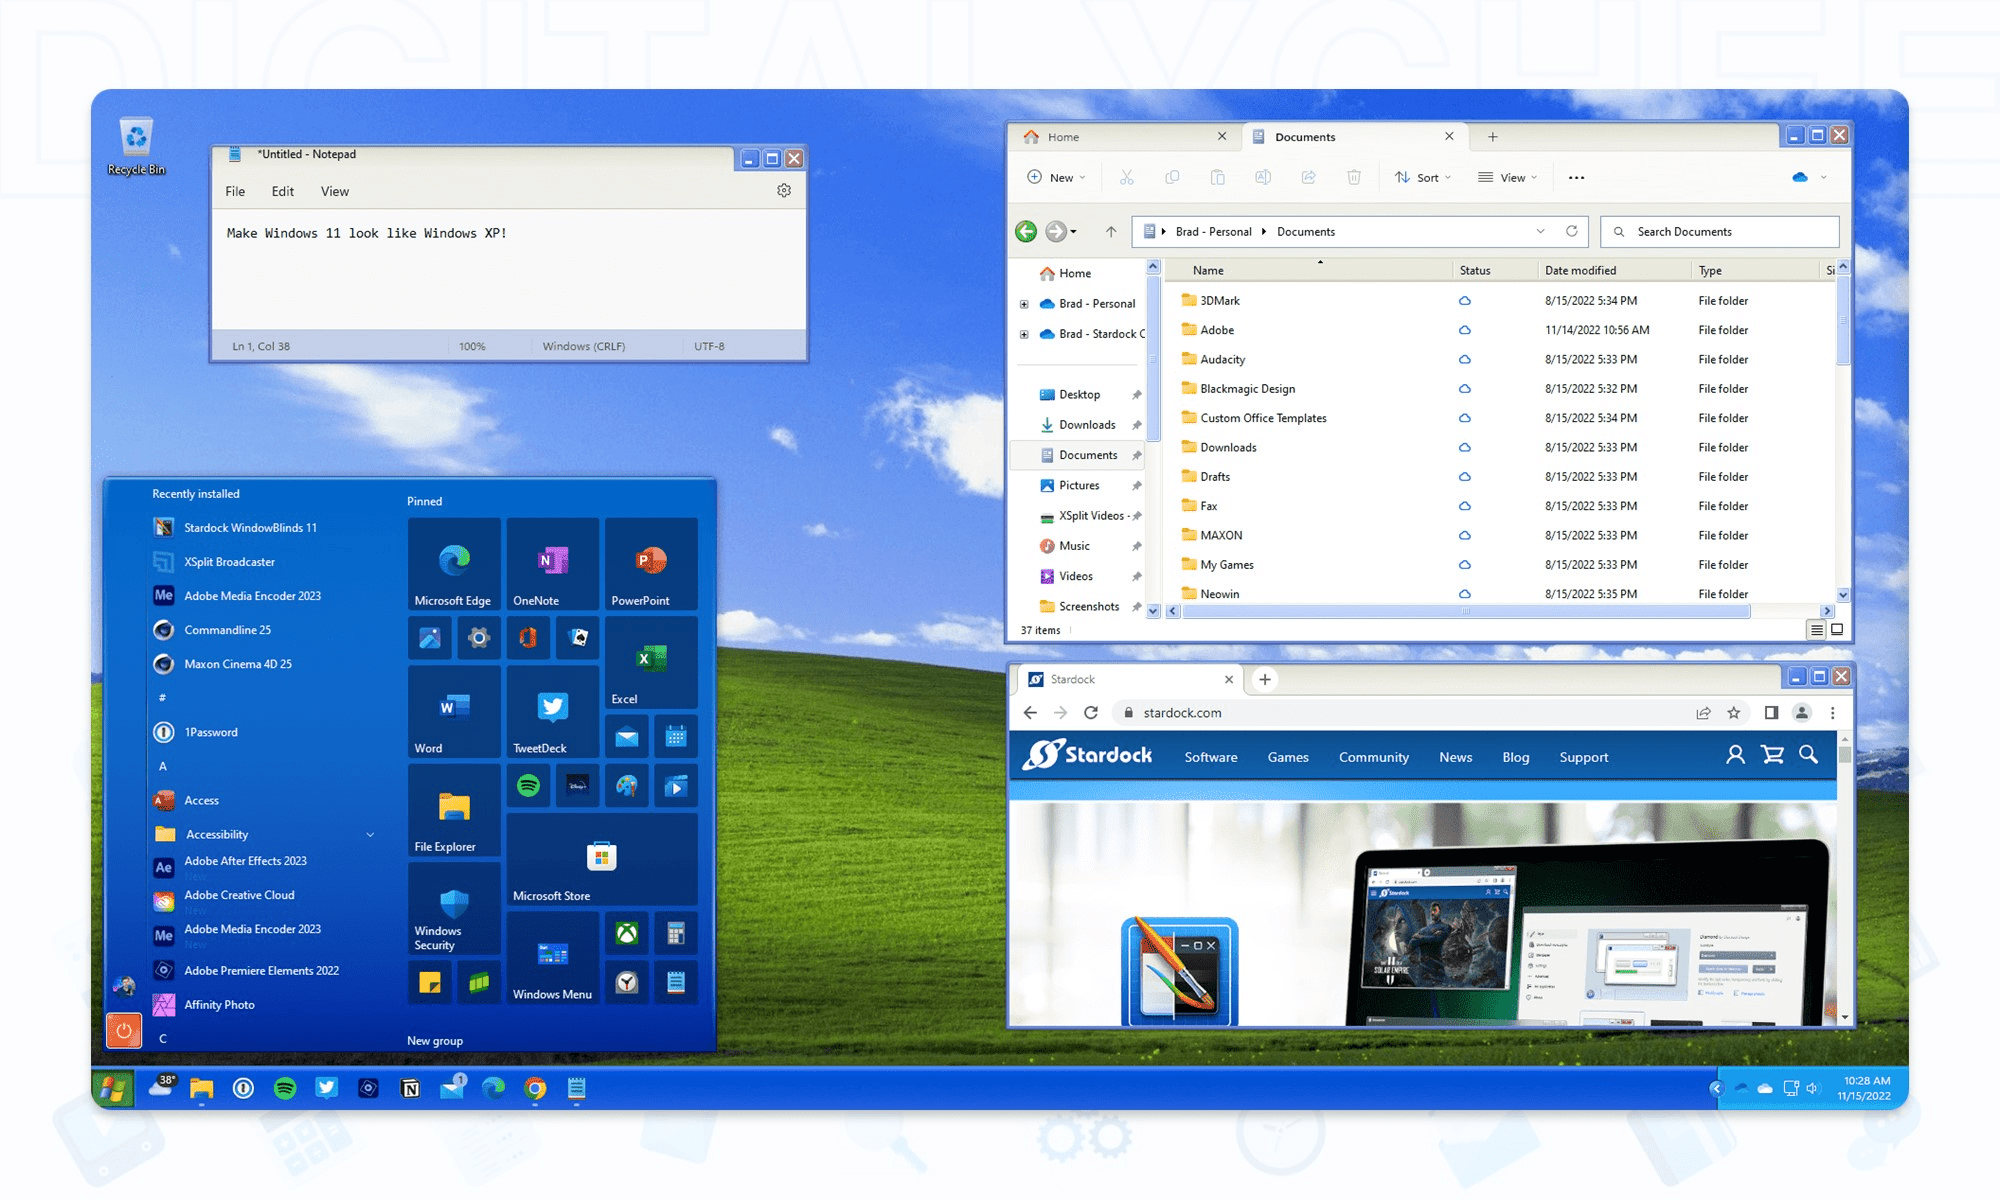Unpin Documents in the Explorer sidebar
The width and height of the screenshot is (2000, 1200).
(x=1139, y=455)
